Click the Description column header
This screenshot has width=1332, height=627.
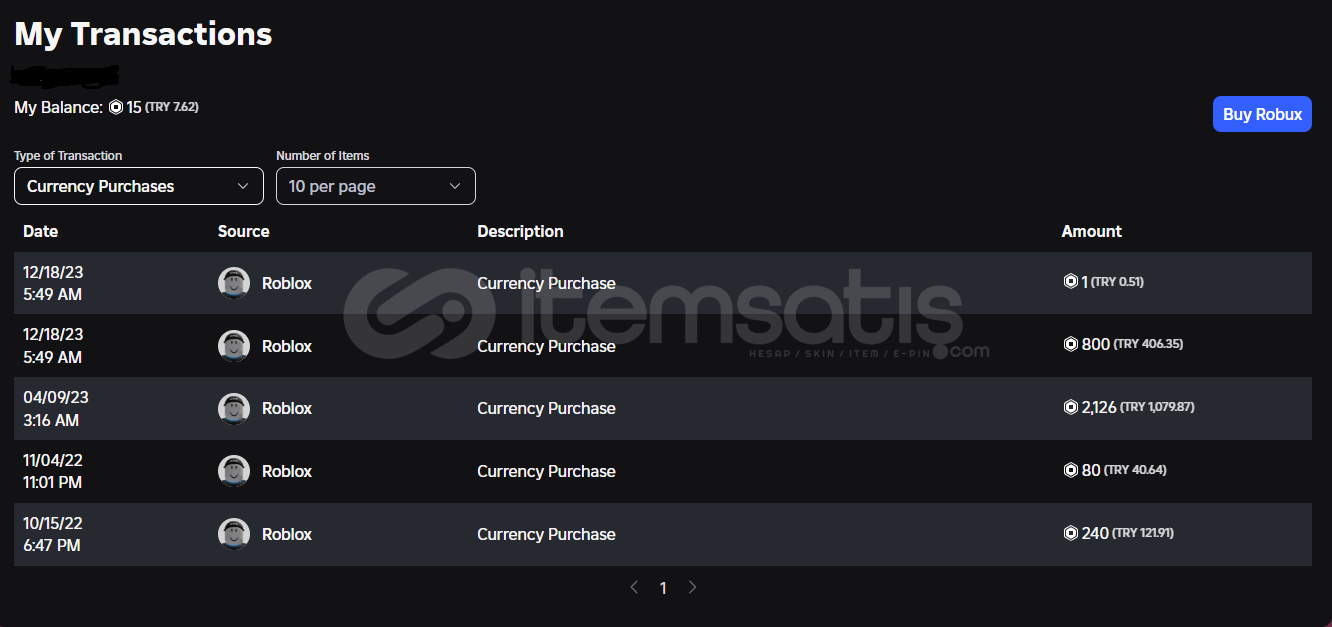point(520,231)
